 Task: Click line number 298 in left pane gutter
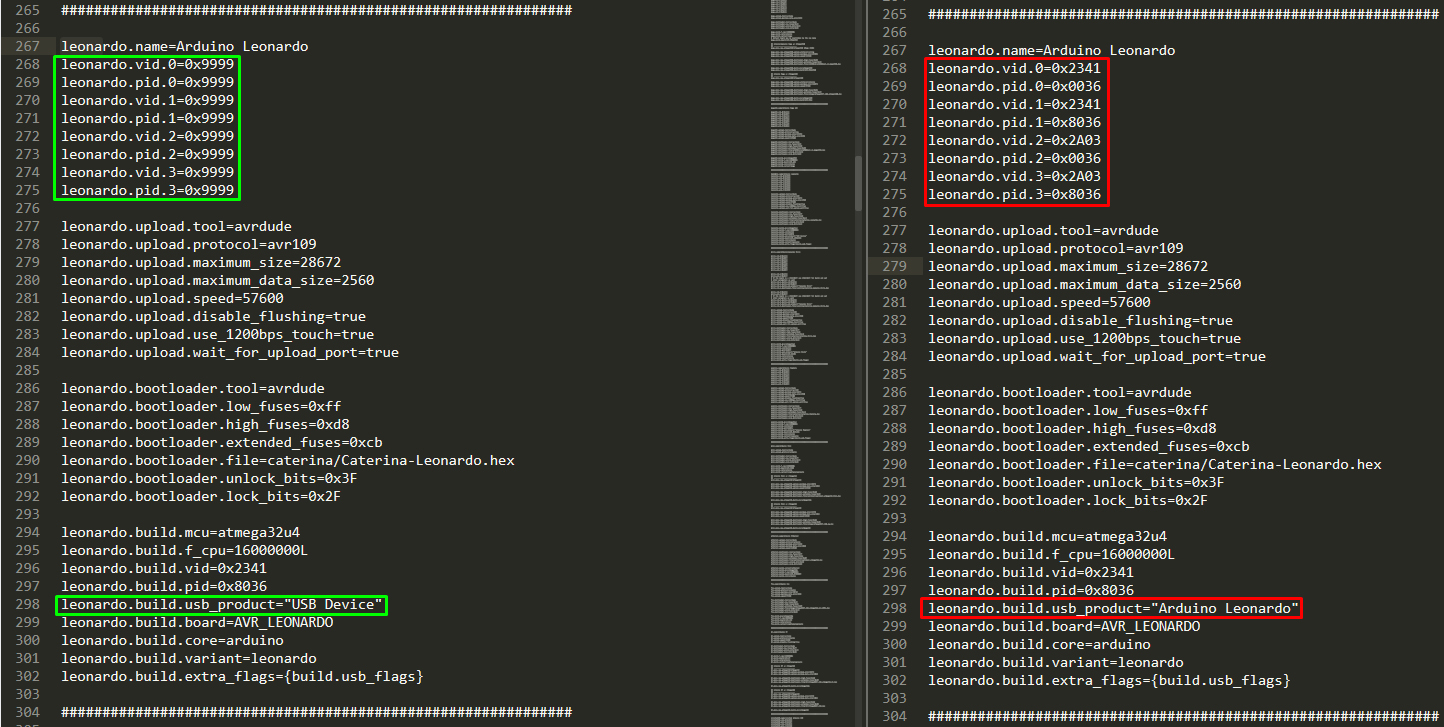click(28, 604)
